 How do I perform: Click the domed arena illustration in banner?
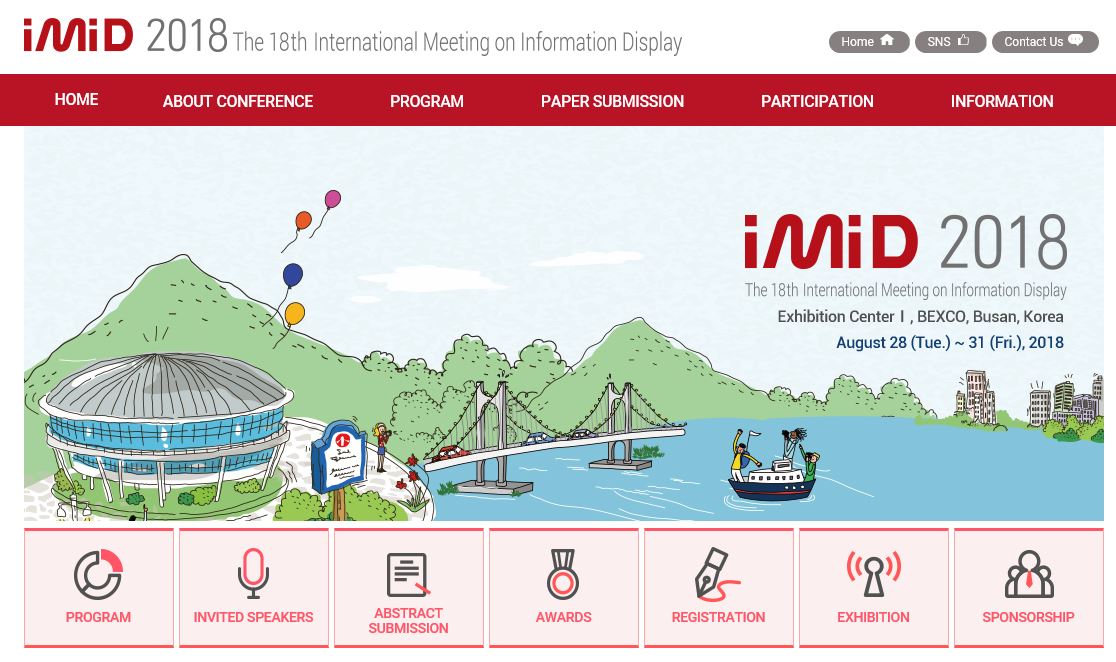coord(165,427)
